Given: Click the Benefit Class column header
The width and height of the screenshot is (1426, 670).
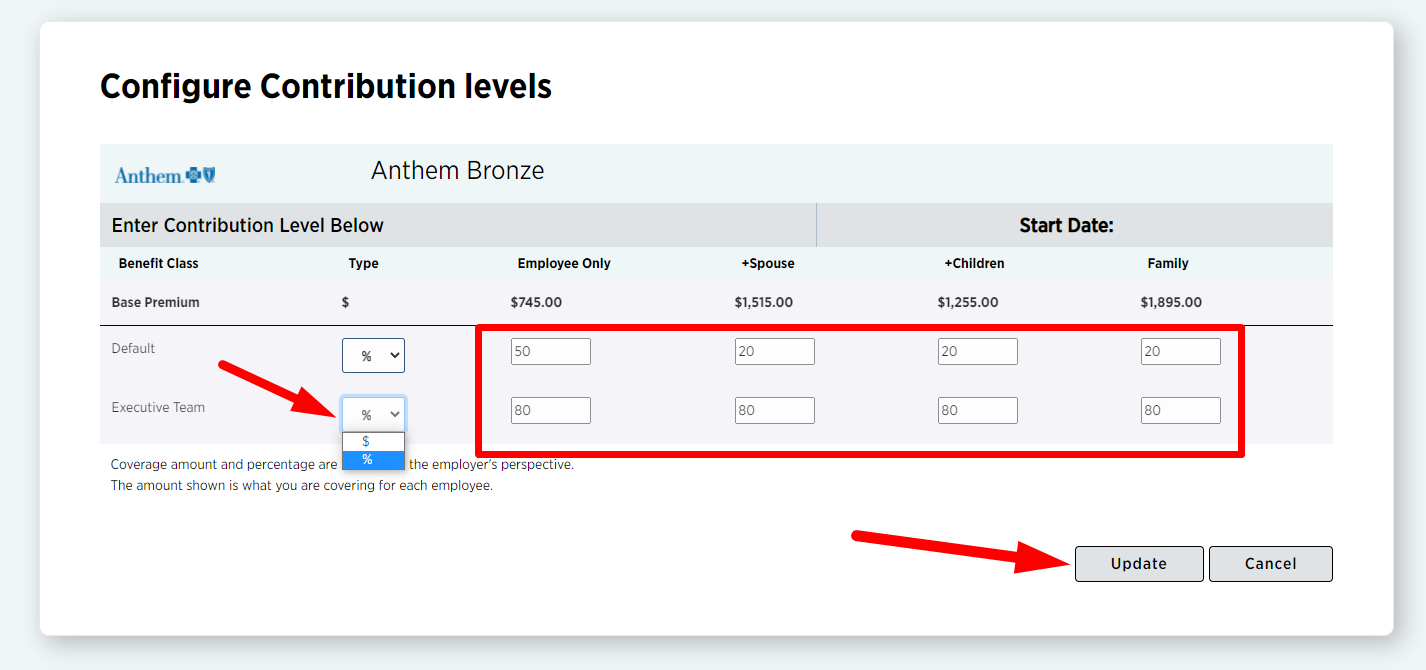Looking at the screenshot, I should (x=158, y=264).
